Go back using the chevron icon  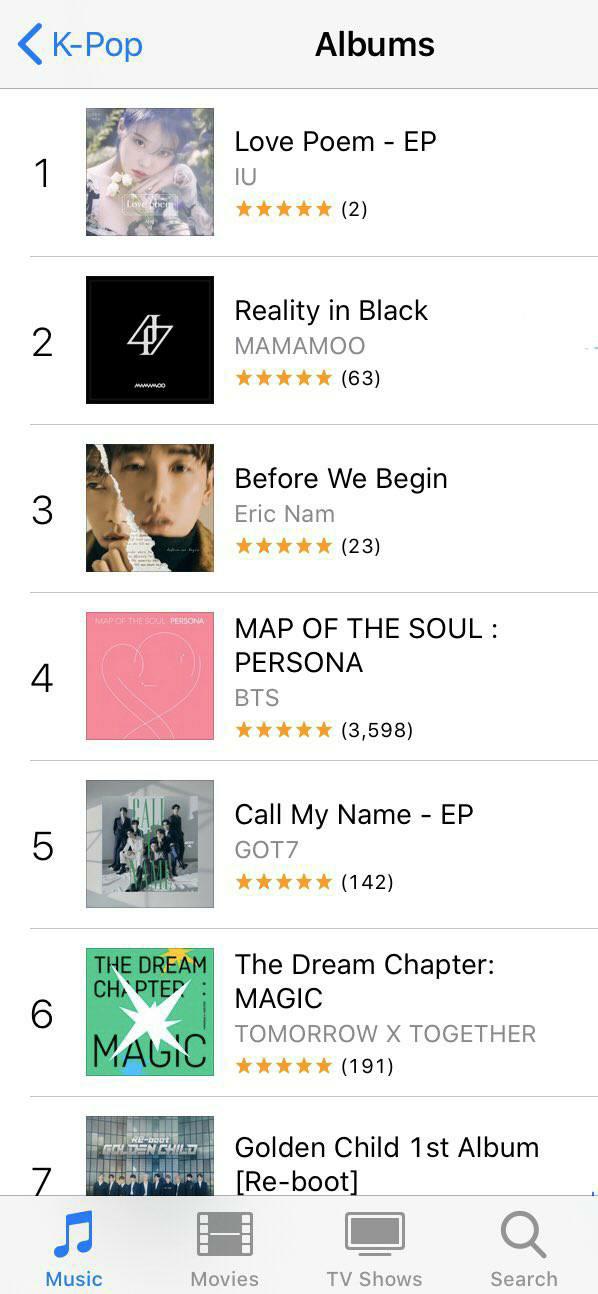(30, 44)
